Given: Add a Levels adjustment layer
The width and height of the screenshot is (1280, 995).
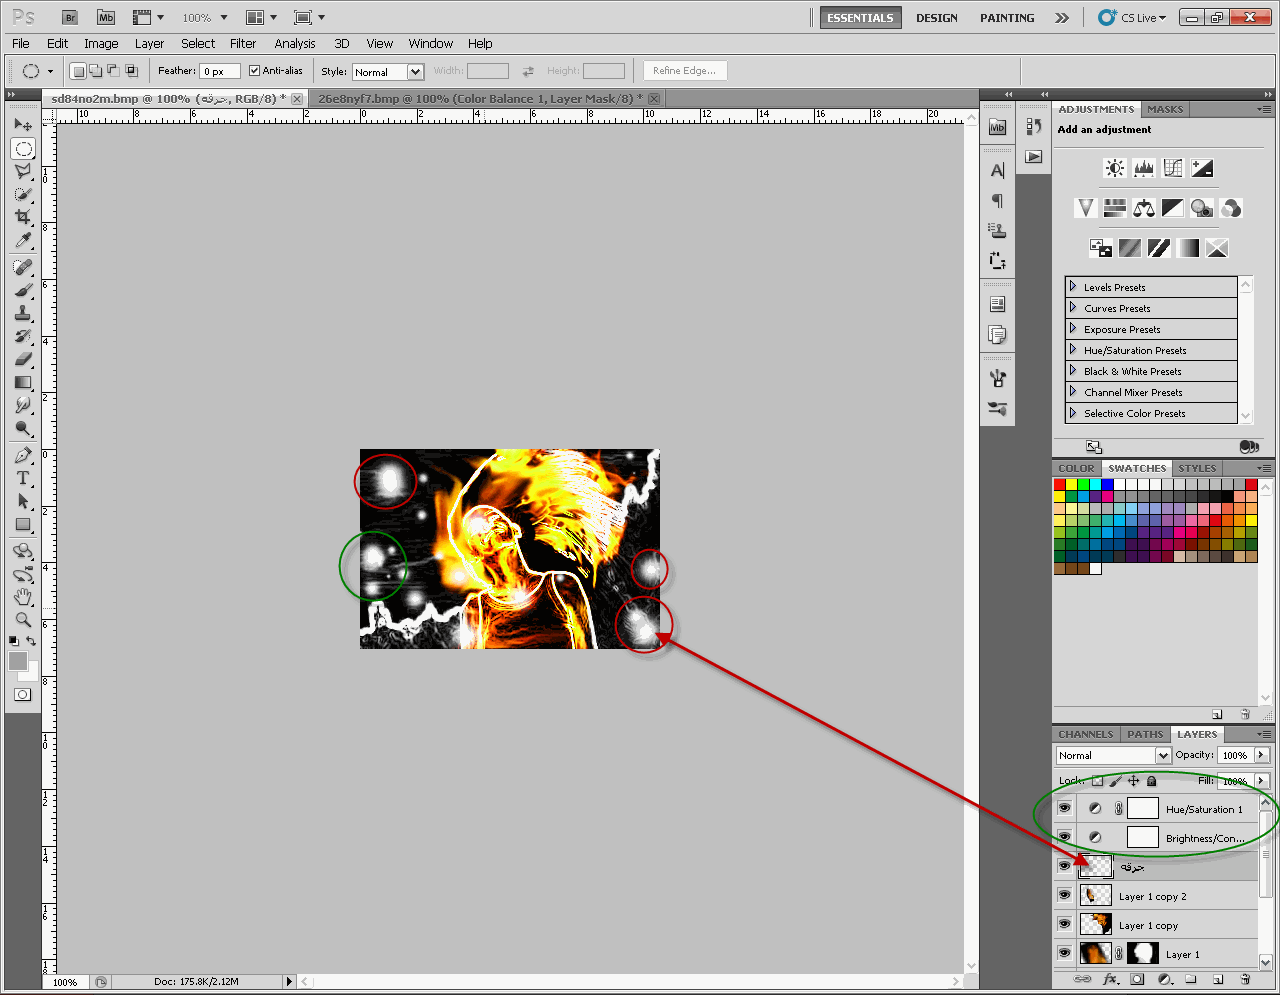Looking at the screenshot, I should (x=1144, y=168).
